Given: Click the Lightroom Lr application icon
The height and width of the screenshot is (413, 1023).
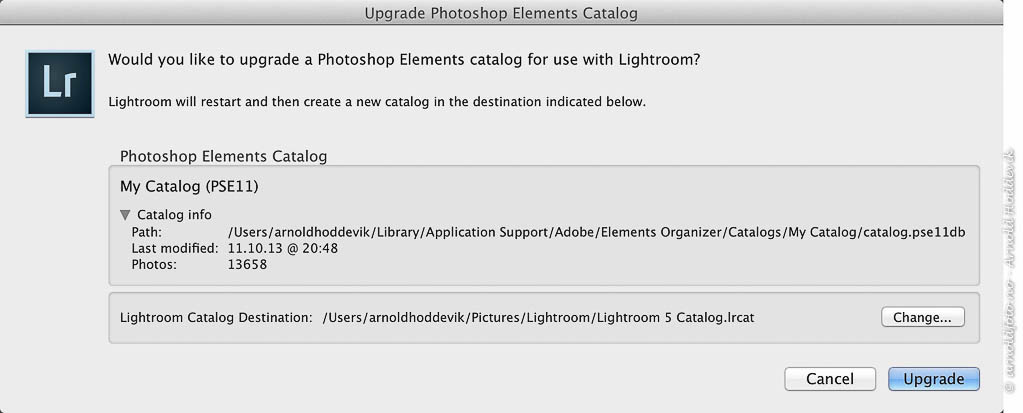Looking at the screenshot, I should 60,84.
